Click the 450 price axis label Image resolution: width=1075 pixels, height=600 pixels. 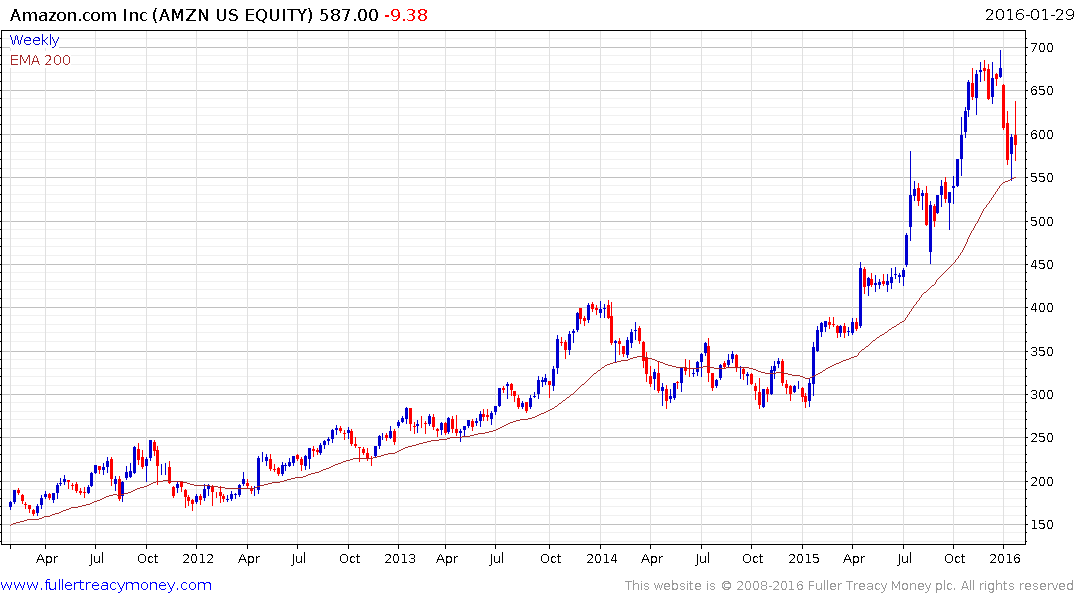pos(1041,265)
